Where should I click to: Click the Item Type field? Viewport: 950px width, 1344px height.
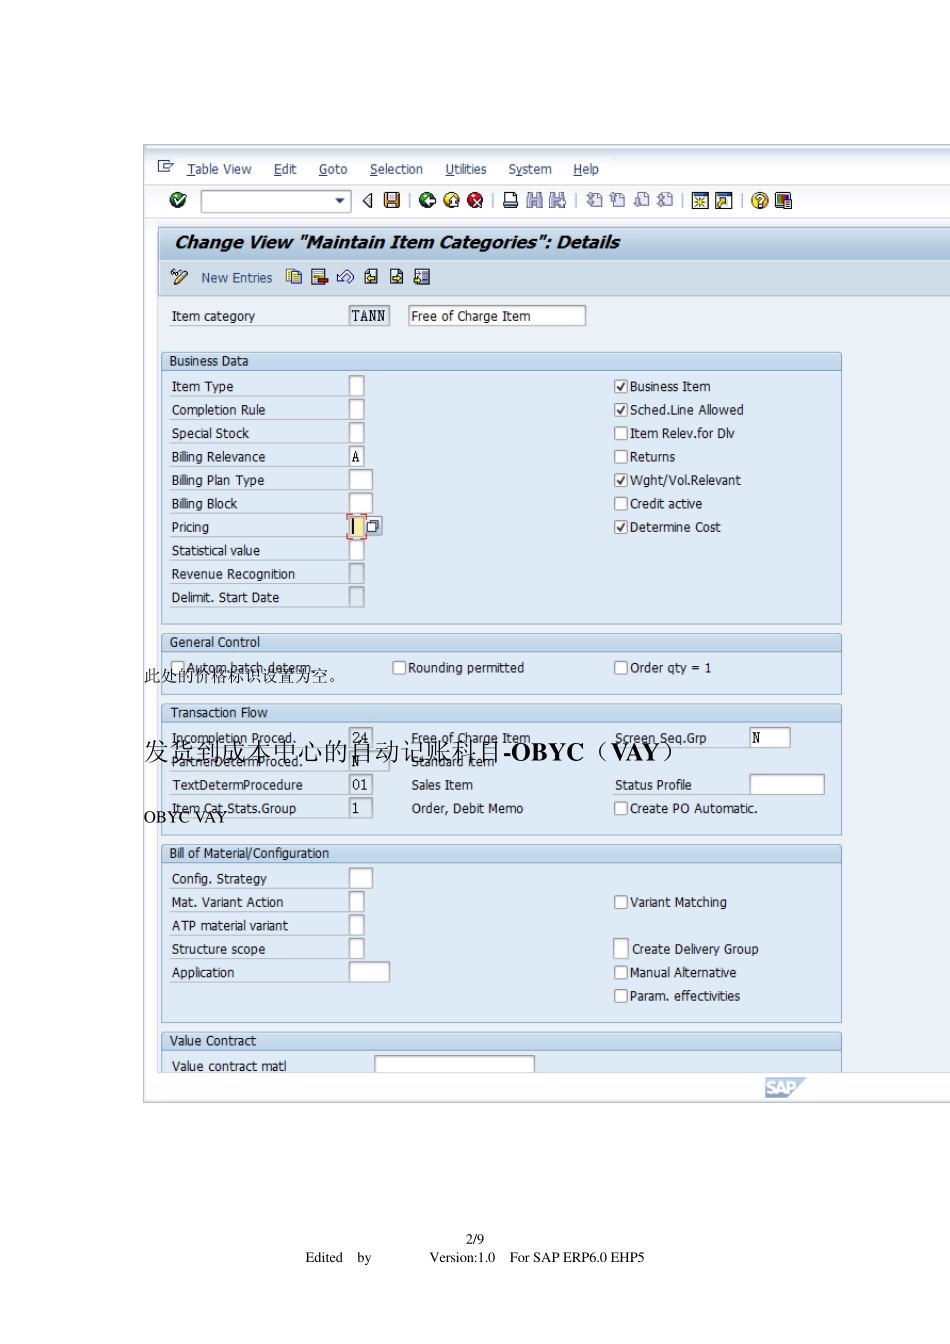pyautogui.click(x=356, y=386)
